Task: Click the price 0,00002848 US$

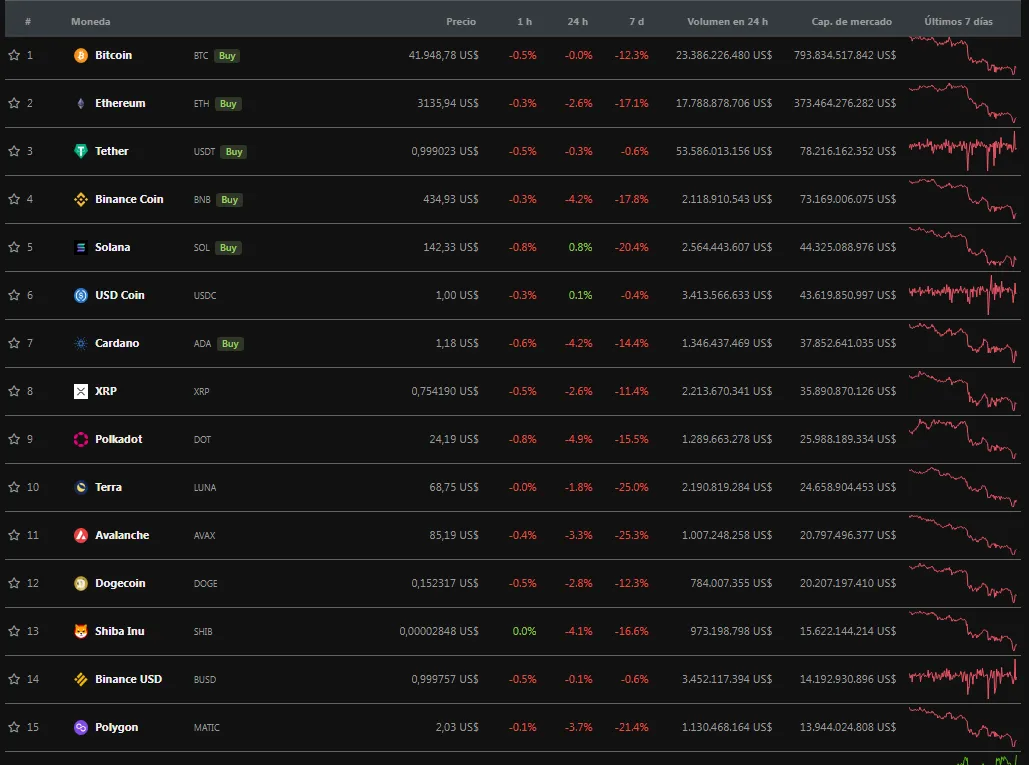Action: click(439, 631)
